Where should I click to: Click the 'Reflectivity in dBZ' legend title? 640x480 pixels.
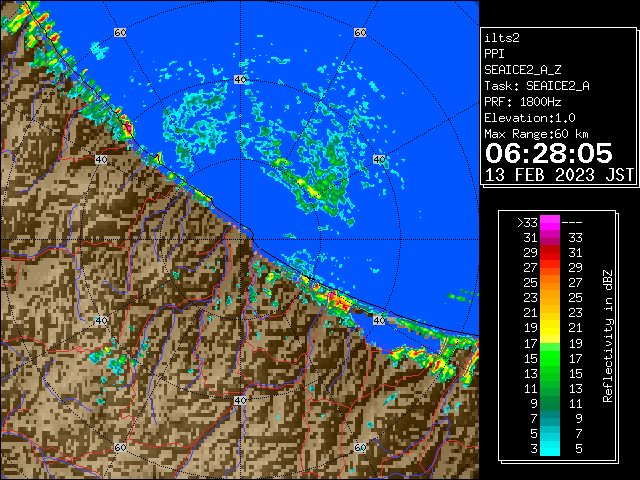tap(608, 336)
